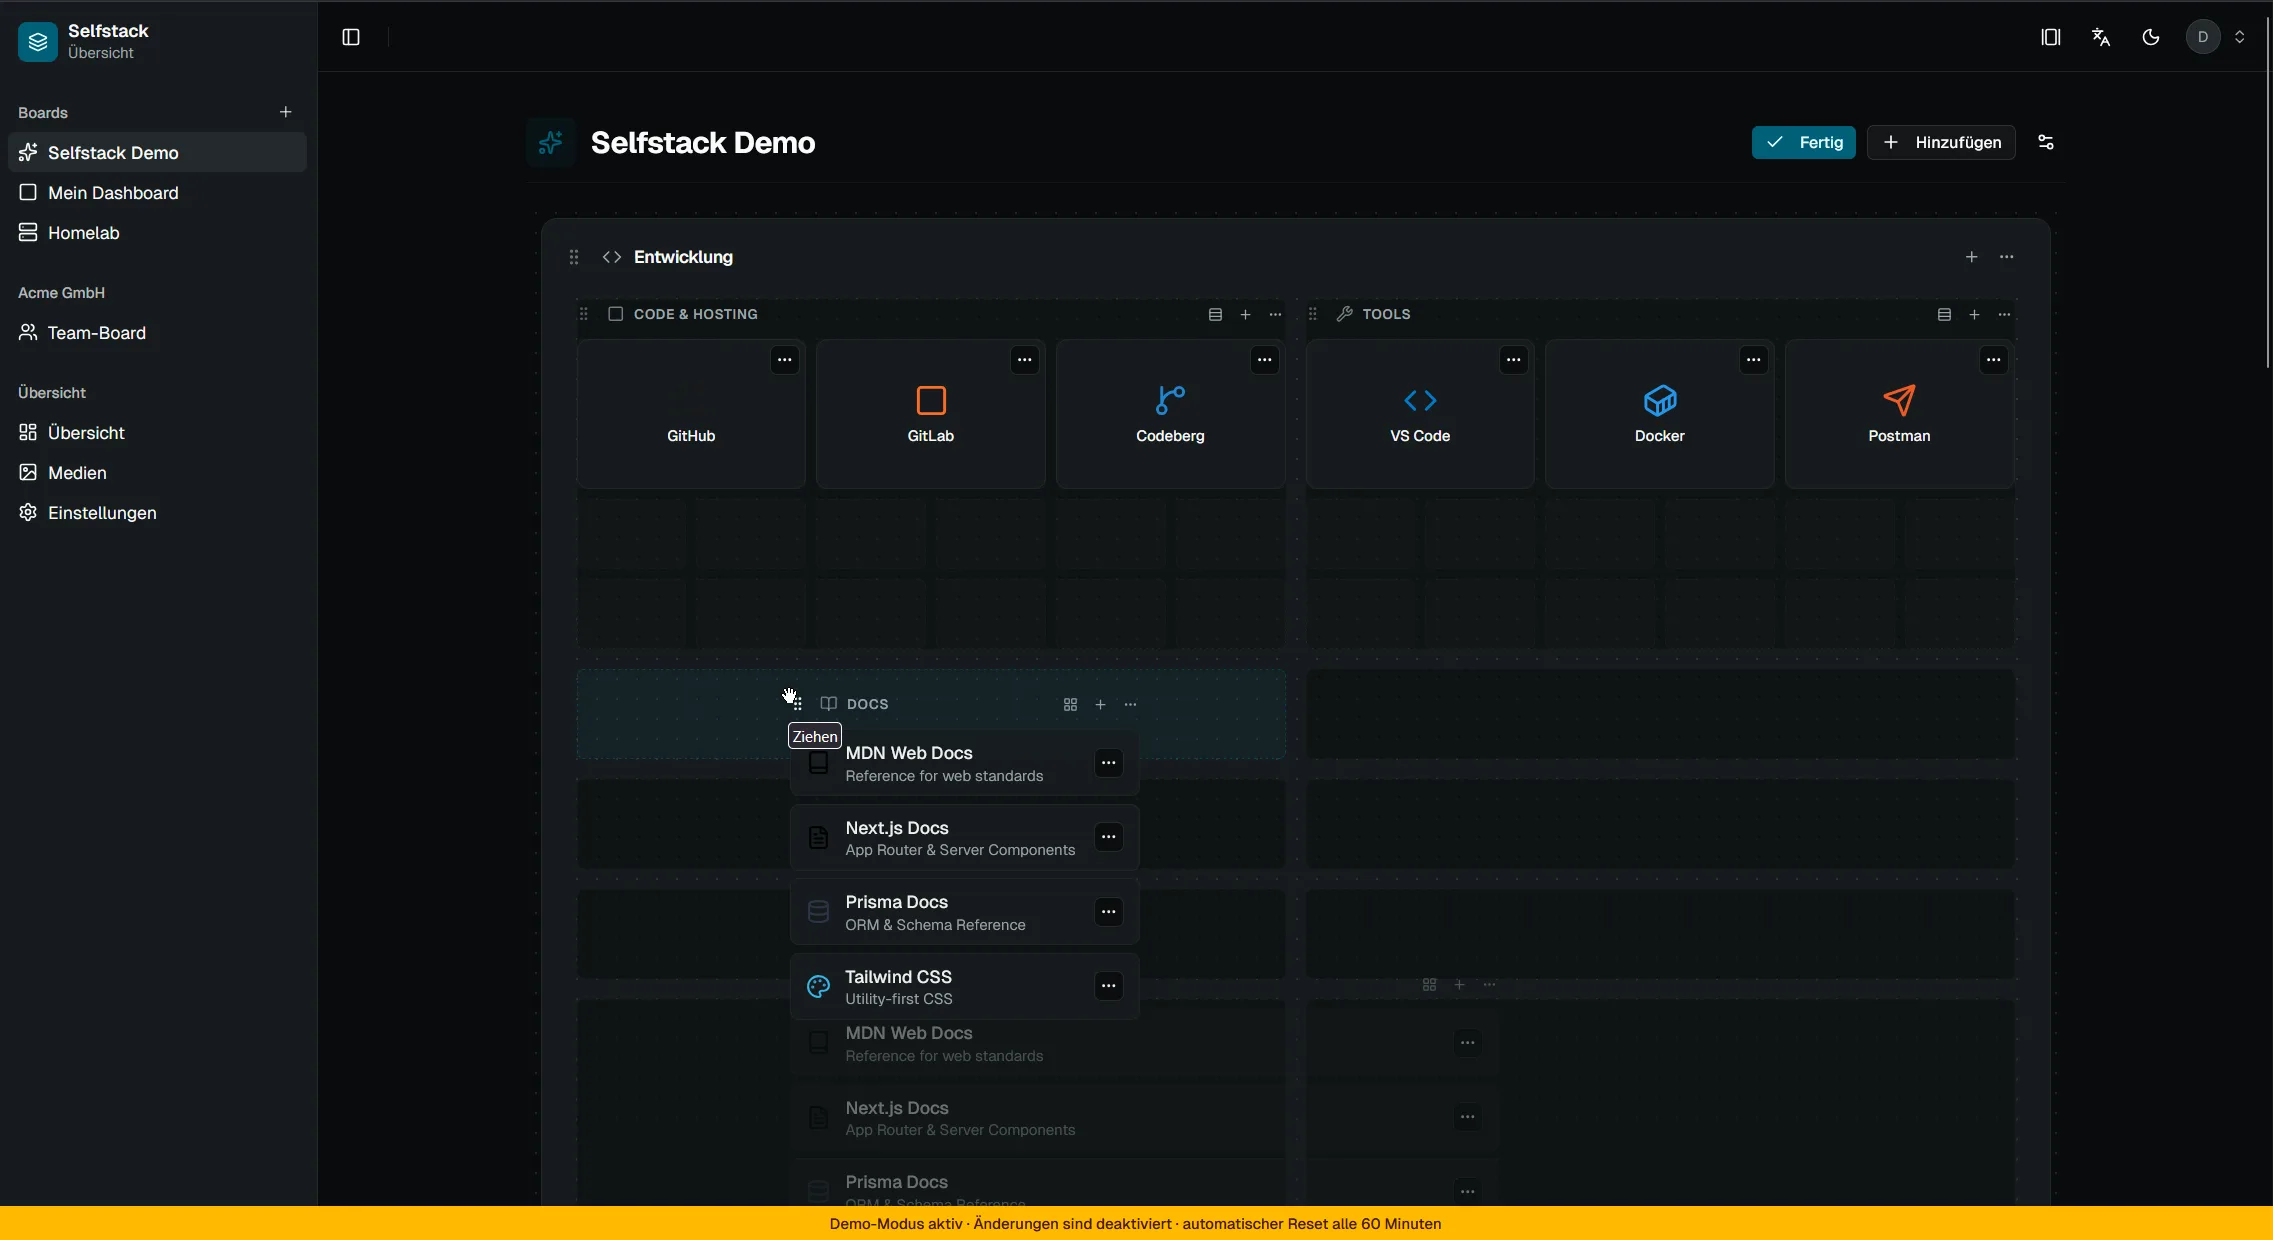
Task: Open Team-Board under Acme GmbH
Action: tap(157, 332)
